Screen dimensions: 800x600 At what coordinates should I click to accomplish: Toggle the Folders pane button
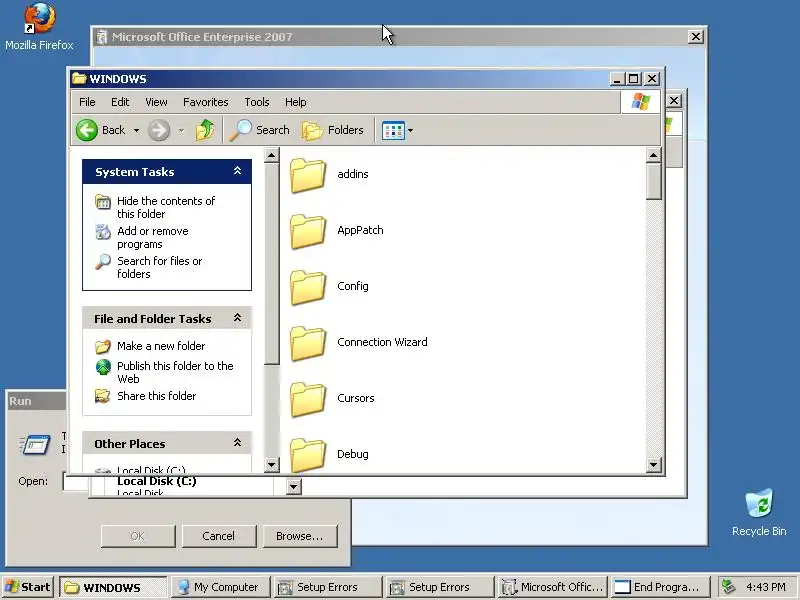(333, 130)
